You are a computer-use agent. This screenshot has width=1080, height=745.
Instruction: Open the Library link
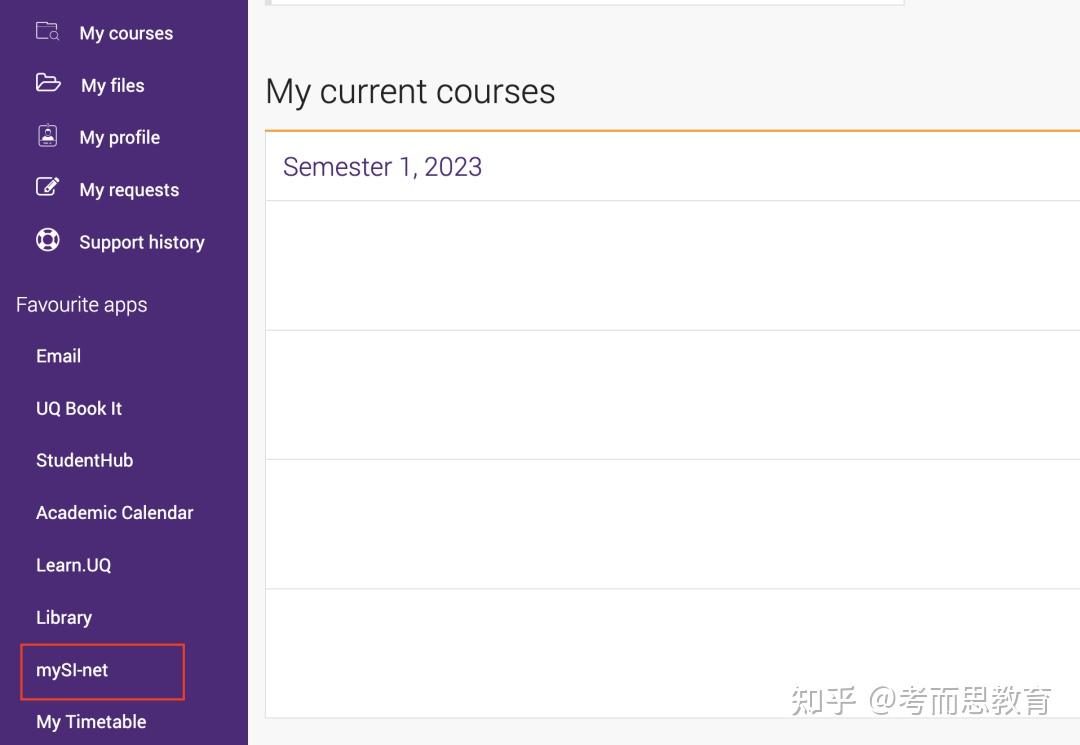(64, 617)
